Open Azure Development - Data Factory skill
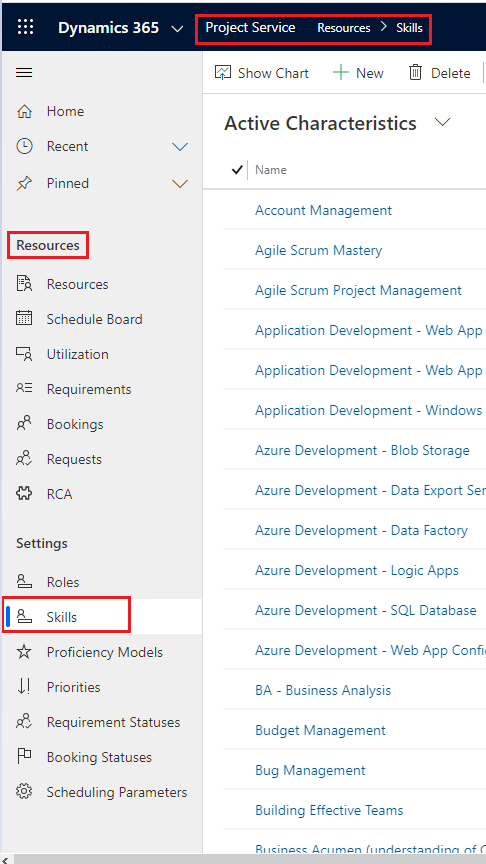 coord(361,531)
